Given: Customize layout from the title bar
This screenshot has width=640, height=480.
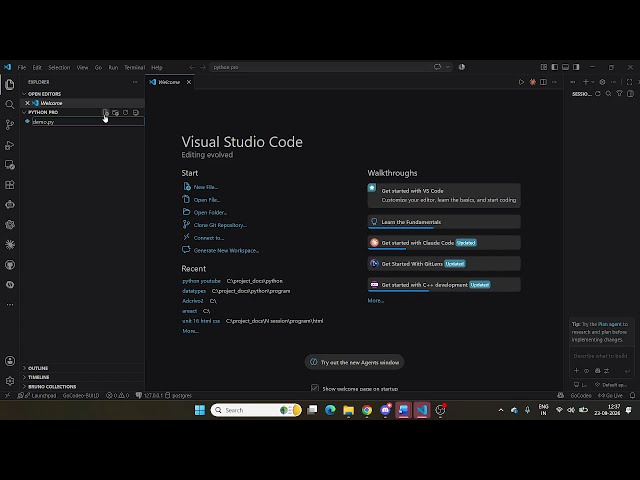Looking at the screenshot, I should [x=544, y=67].
